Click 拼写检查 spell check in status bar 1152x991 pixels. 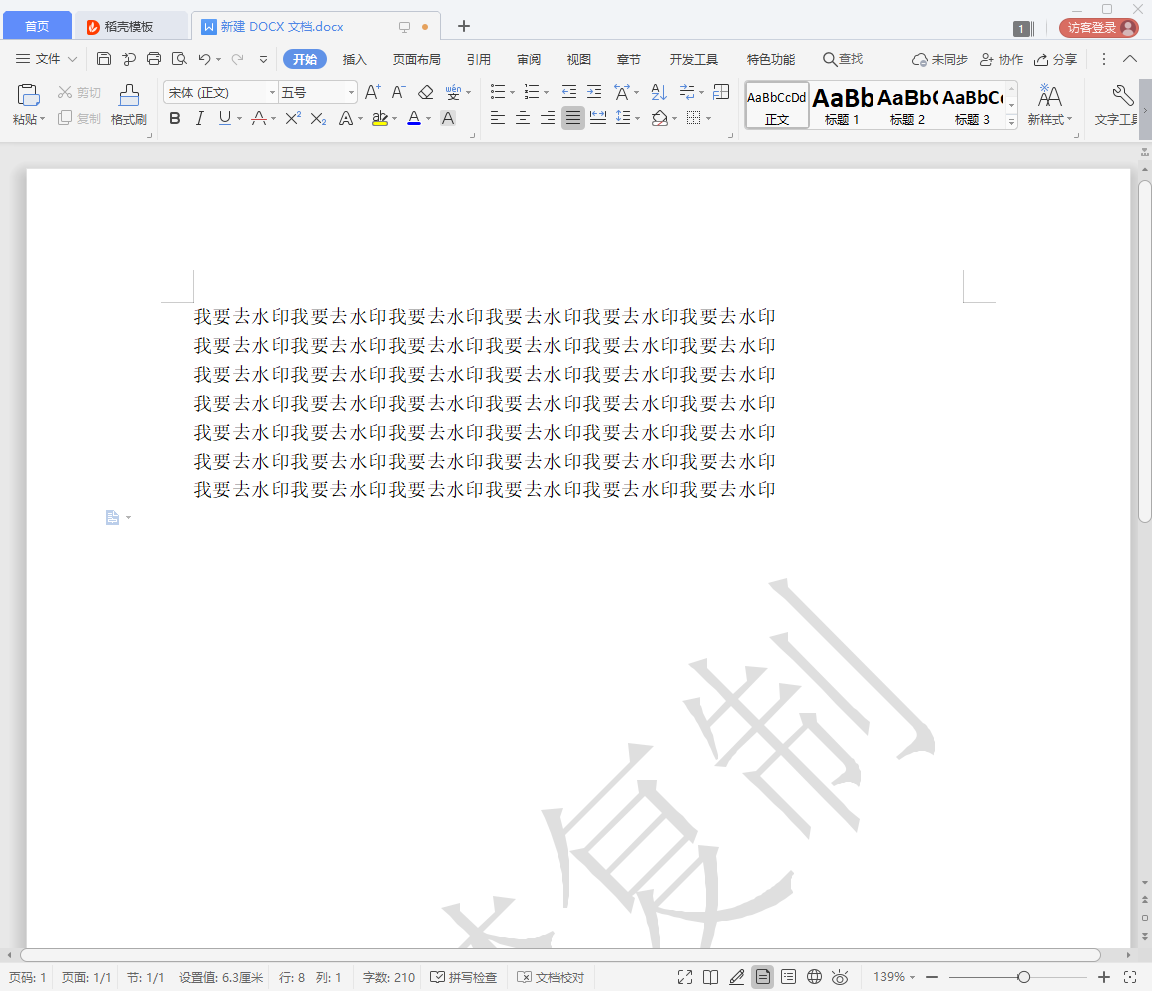click(464, 977)
